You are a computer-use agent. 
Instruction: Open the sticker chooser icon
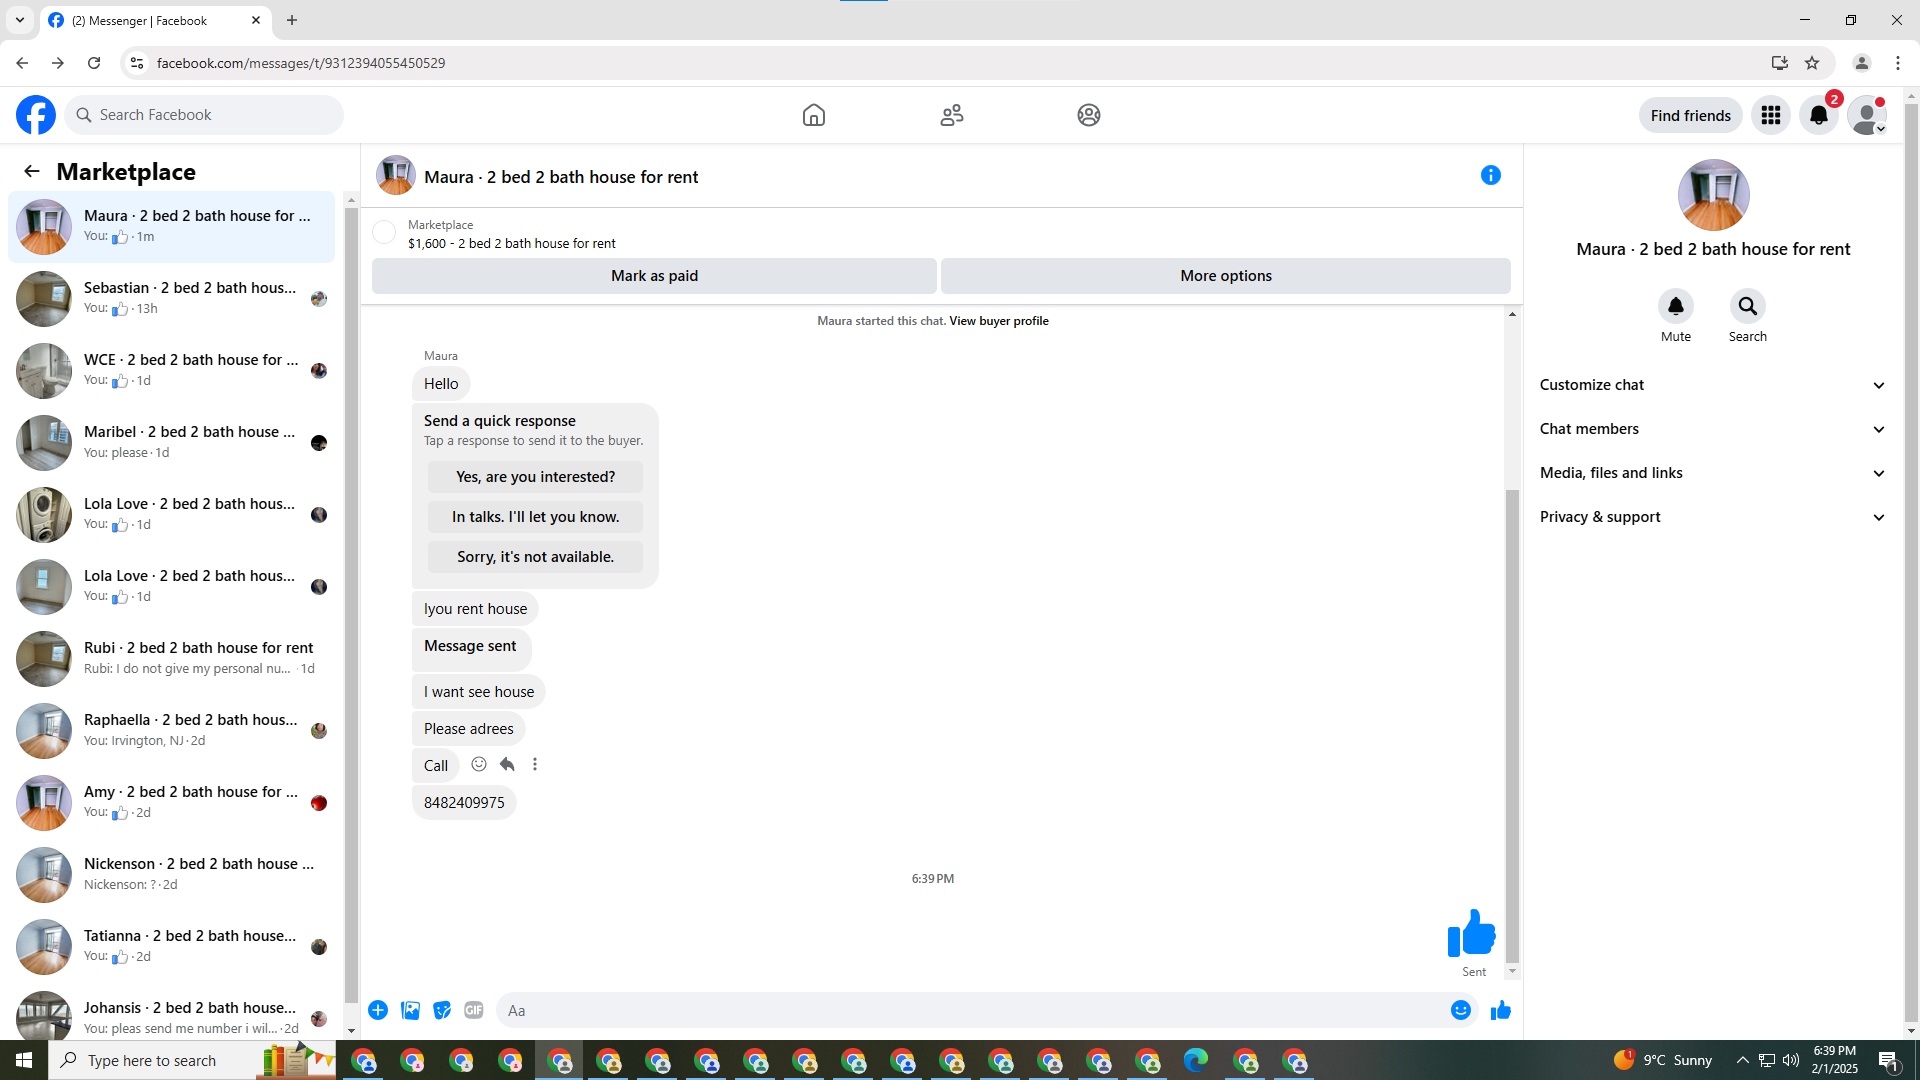442,1010
